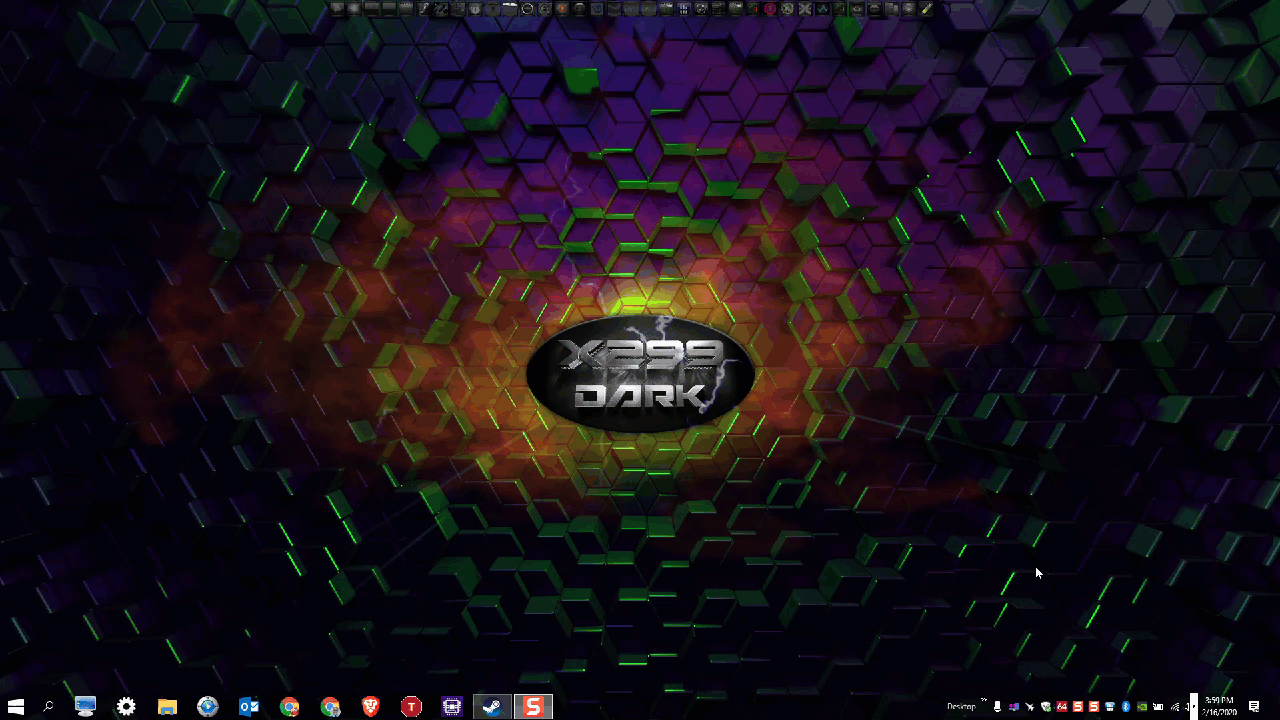Click the X299 Dark logo on desktop
The image size is (1280, 720).
tap(640, 375)
